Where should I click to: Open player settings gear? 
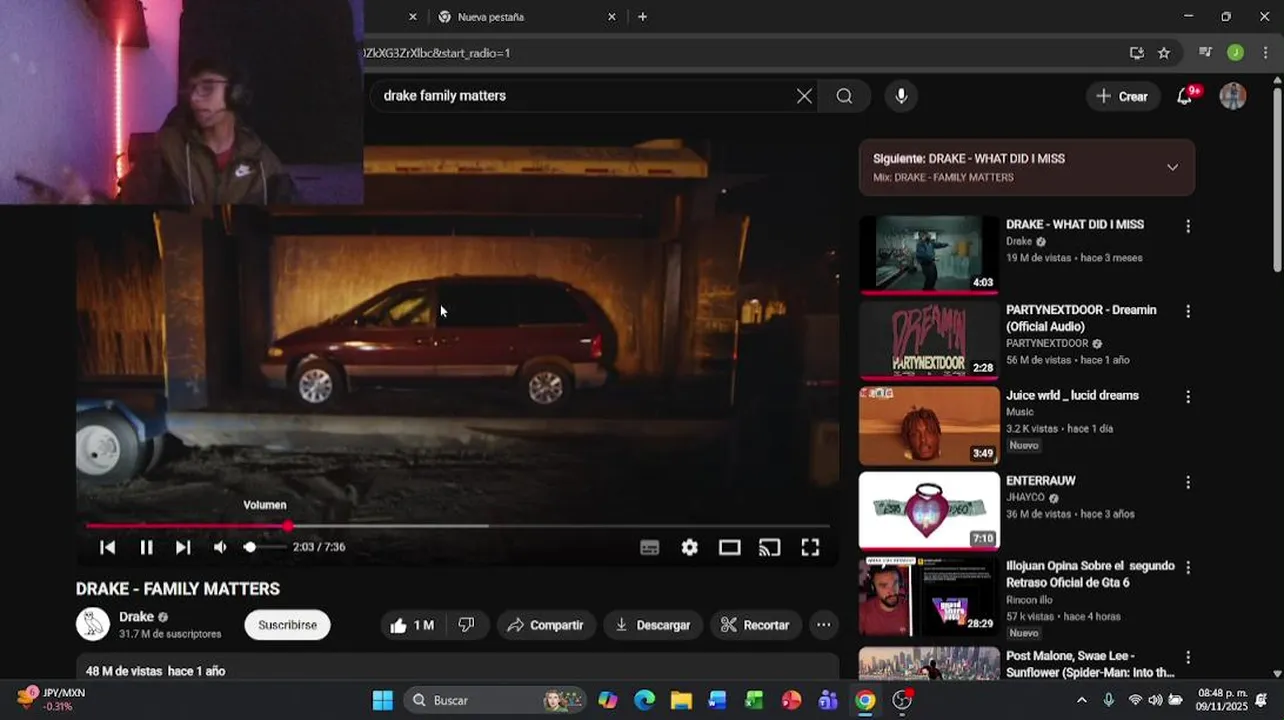(690, 547)
